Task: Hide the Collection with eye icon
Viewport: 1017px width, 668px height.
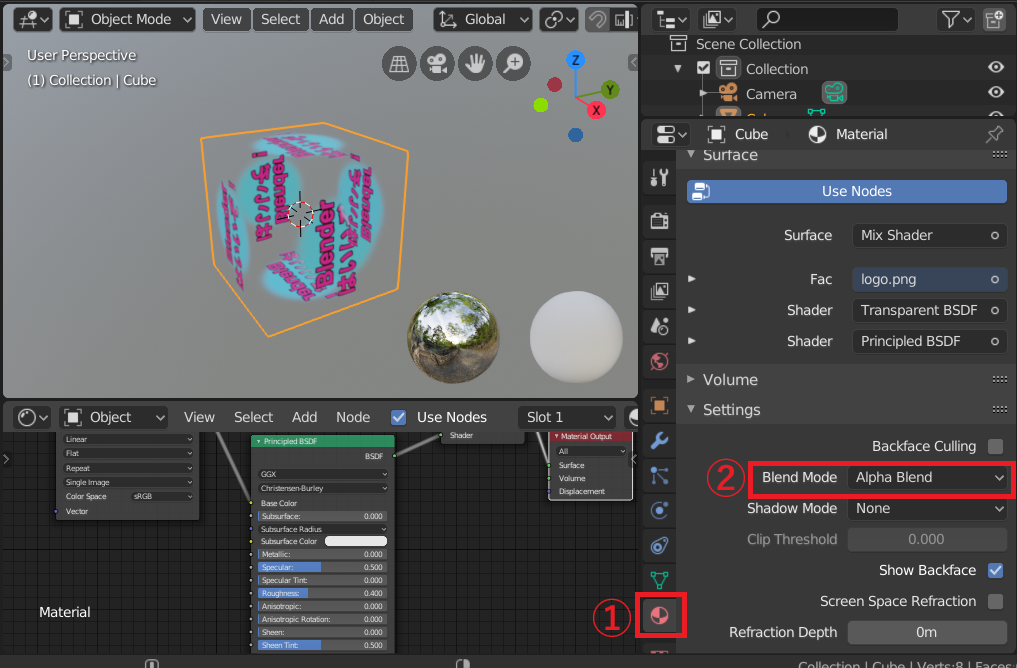Action: (996, 67)
